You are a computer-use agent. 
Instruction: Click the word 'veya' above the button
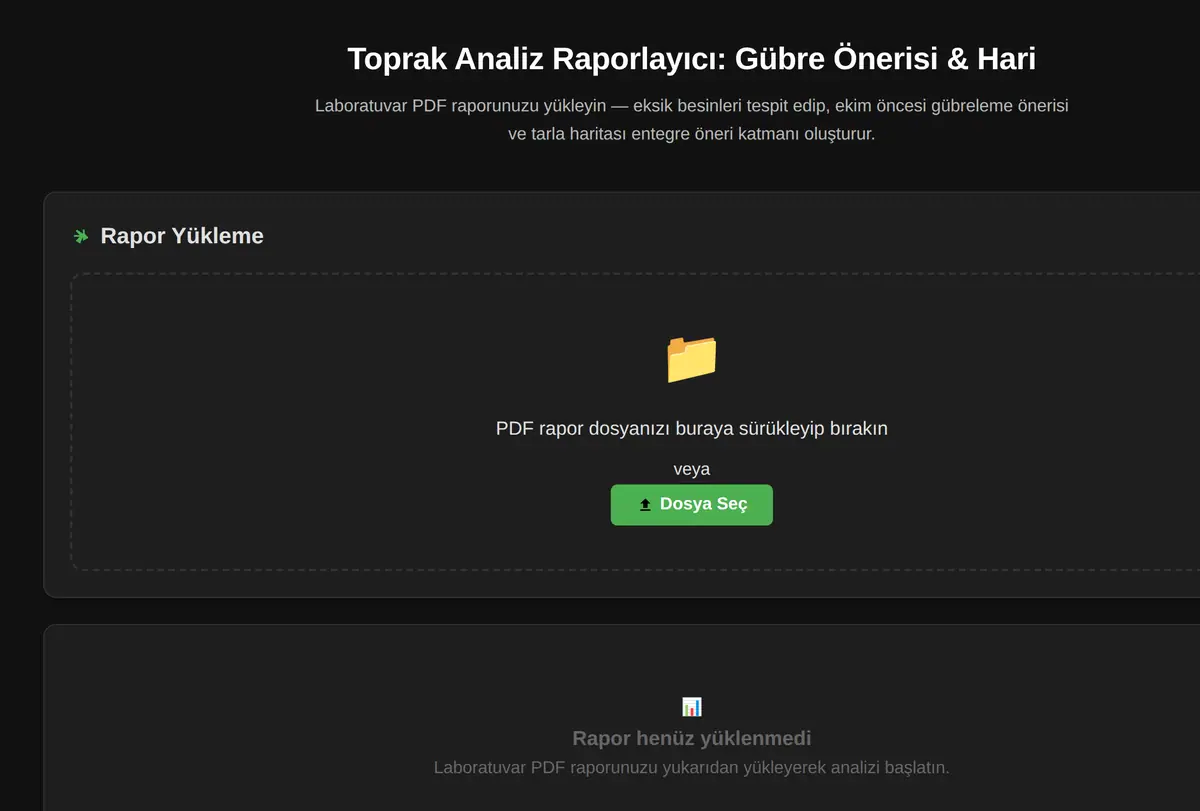point(692,469)
